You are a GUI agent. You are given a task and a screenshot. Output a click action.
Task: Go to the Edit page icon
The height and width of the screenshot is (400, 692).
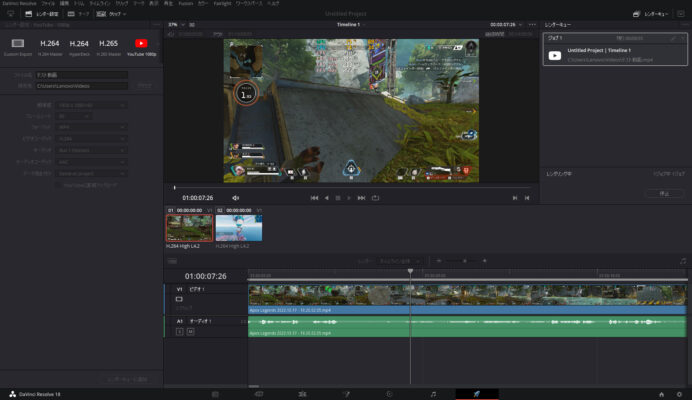[x=302, y=394]
